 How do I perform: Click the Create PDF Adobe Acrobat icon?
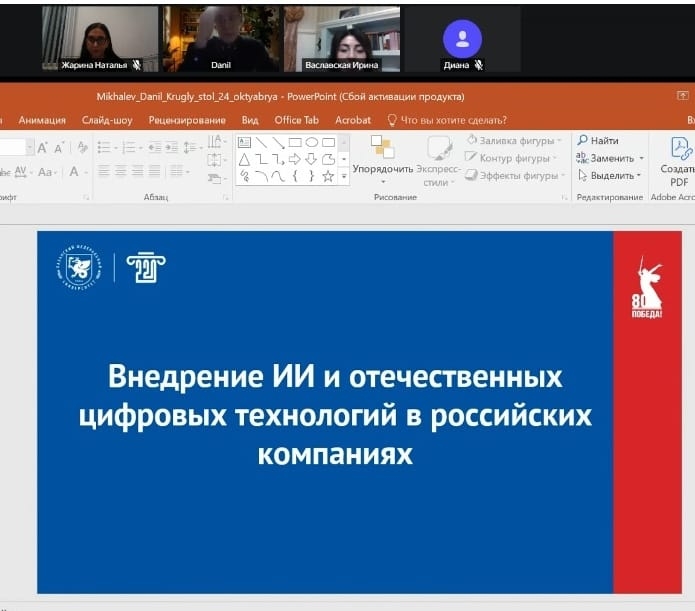click(x=680, y=160)
